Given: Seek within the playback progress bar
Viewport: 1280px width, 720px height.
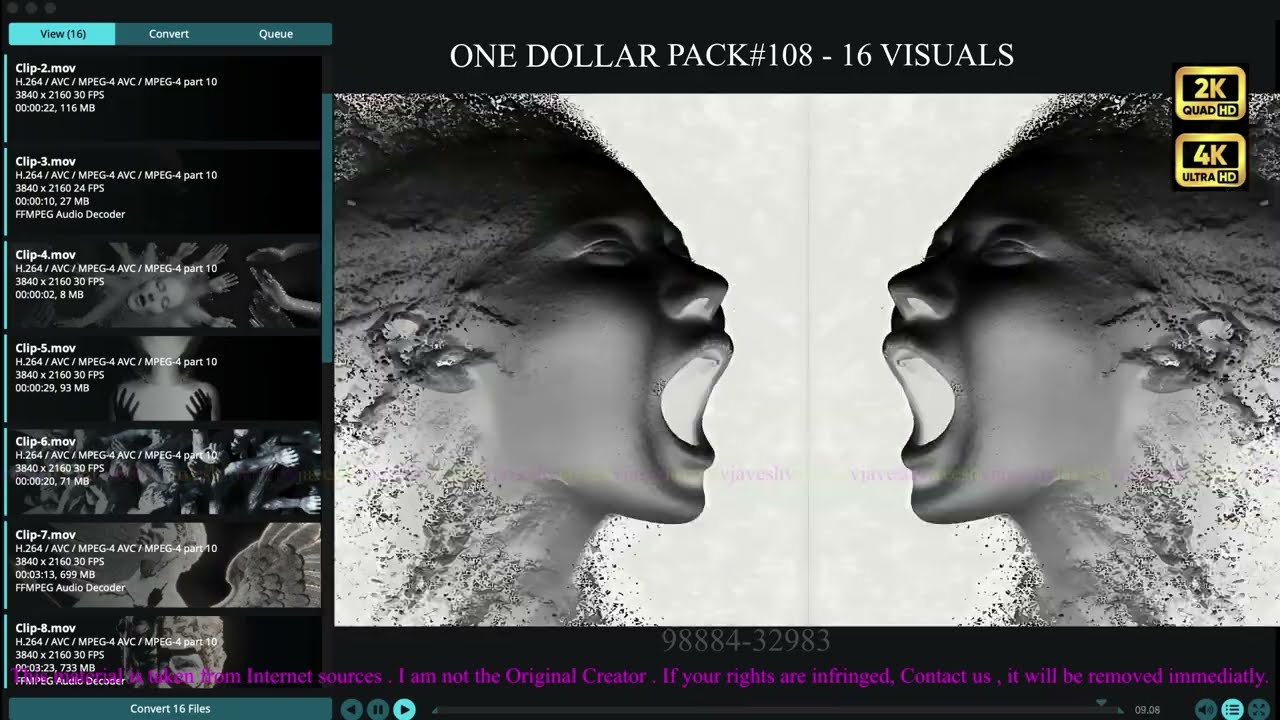Looking at the screenshot, I should tap(777, 711).
